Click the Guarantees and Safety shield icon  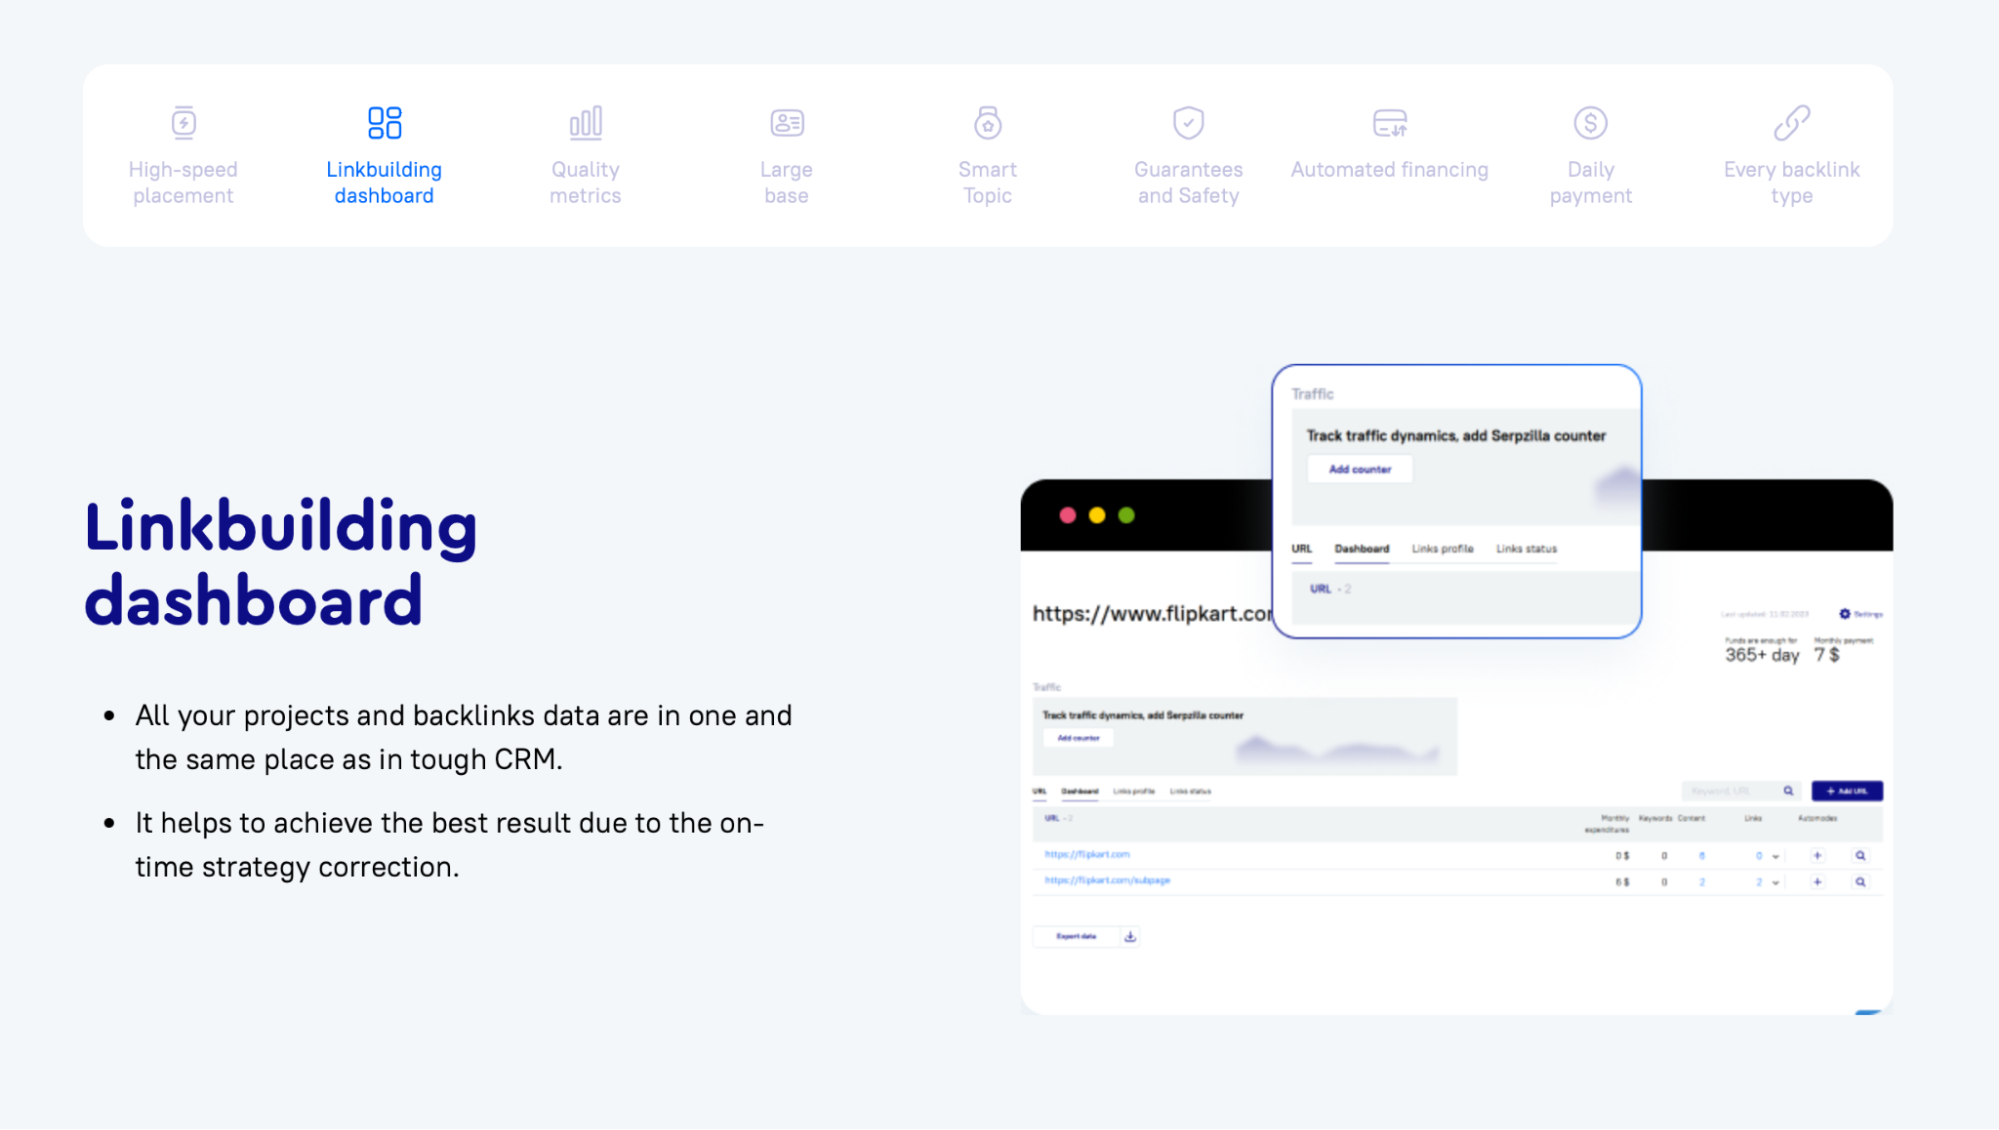coord(1188,122)
